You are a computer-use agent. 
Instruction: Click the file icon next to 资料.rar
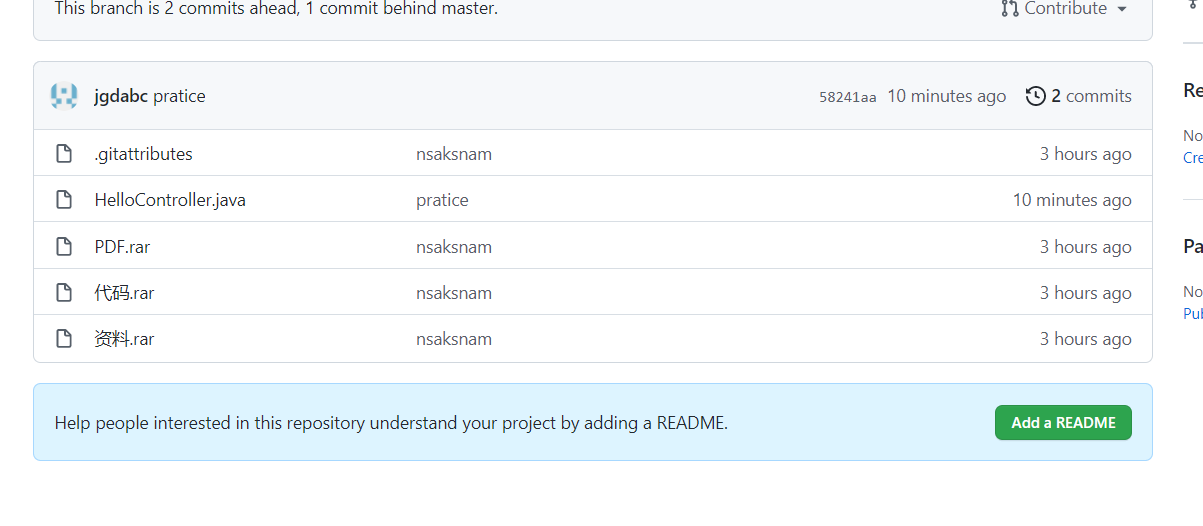64,339
